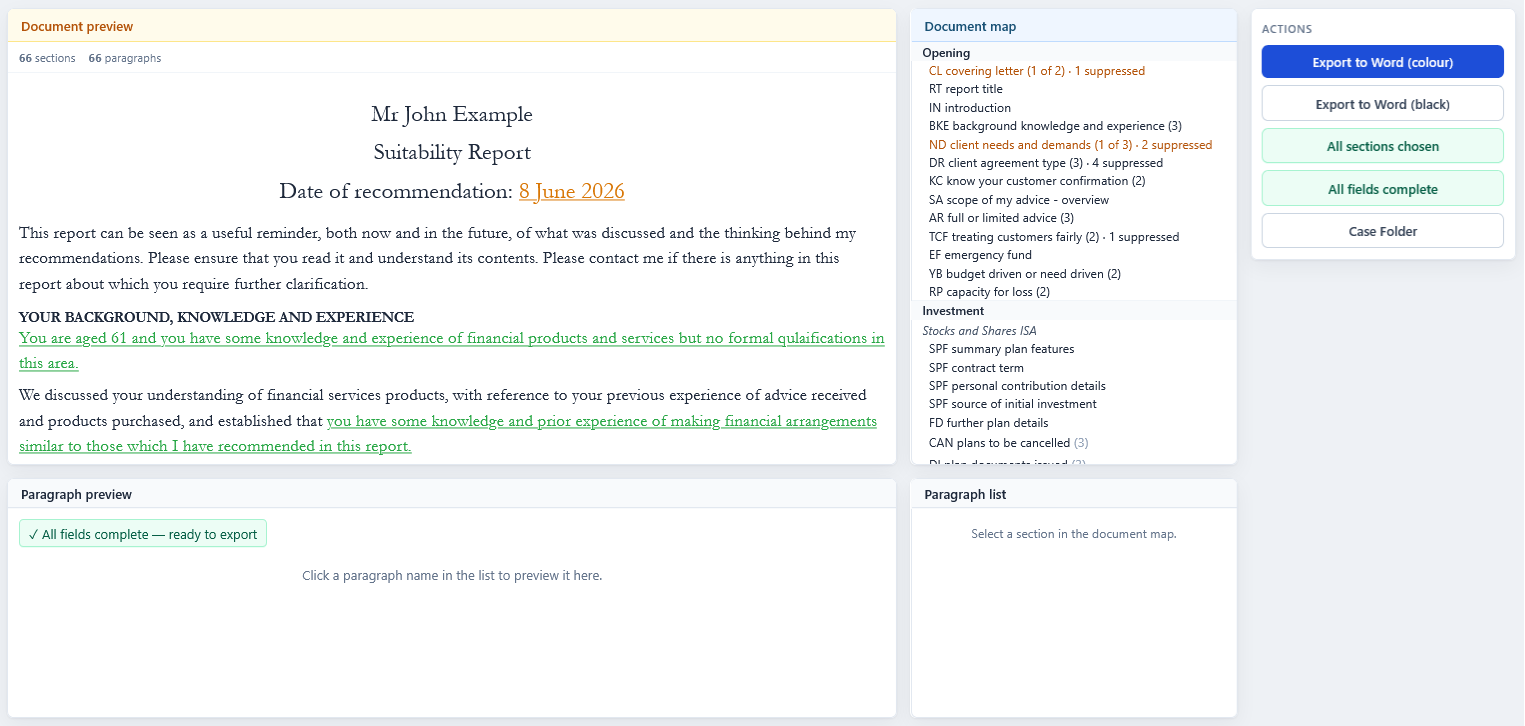Click the 66 sections count
Image resolution: width=1525 pixels, height=726 pixels.
pyautogui.click(x=47, y=58)
